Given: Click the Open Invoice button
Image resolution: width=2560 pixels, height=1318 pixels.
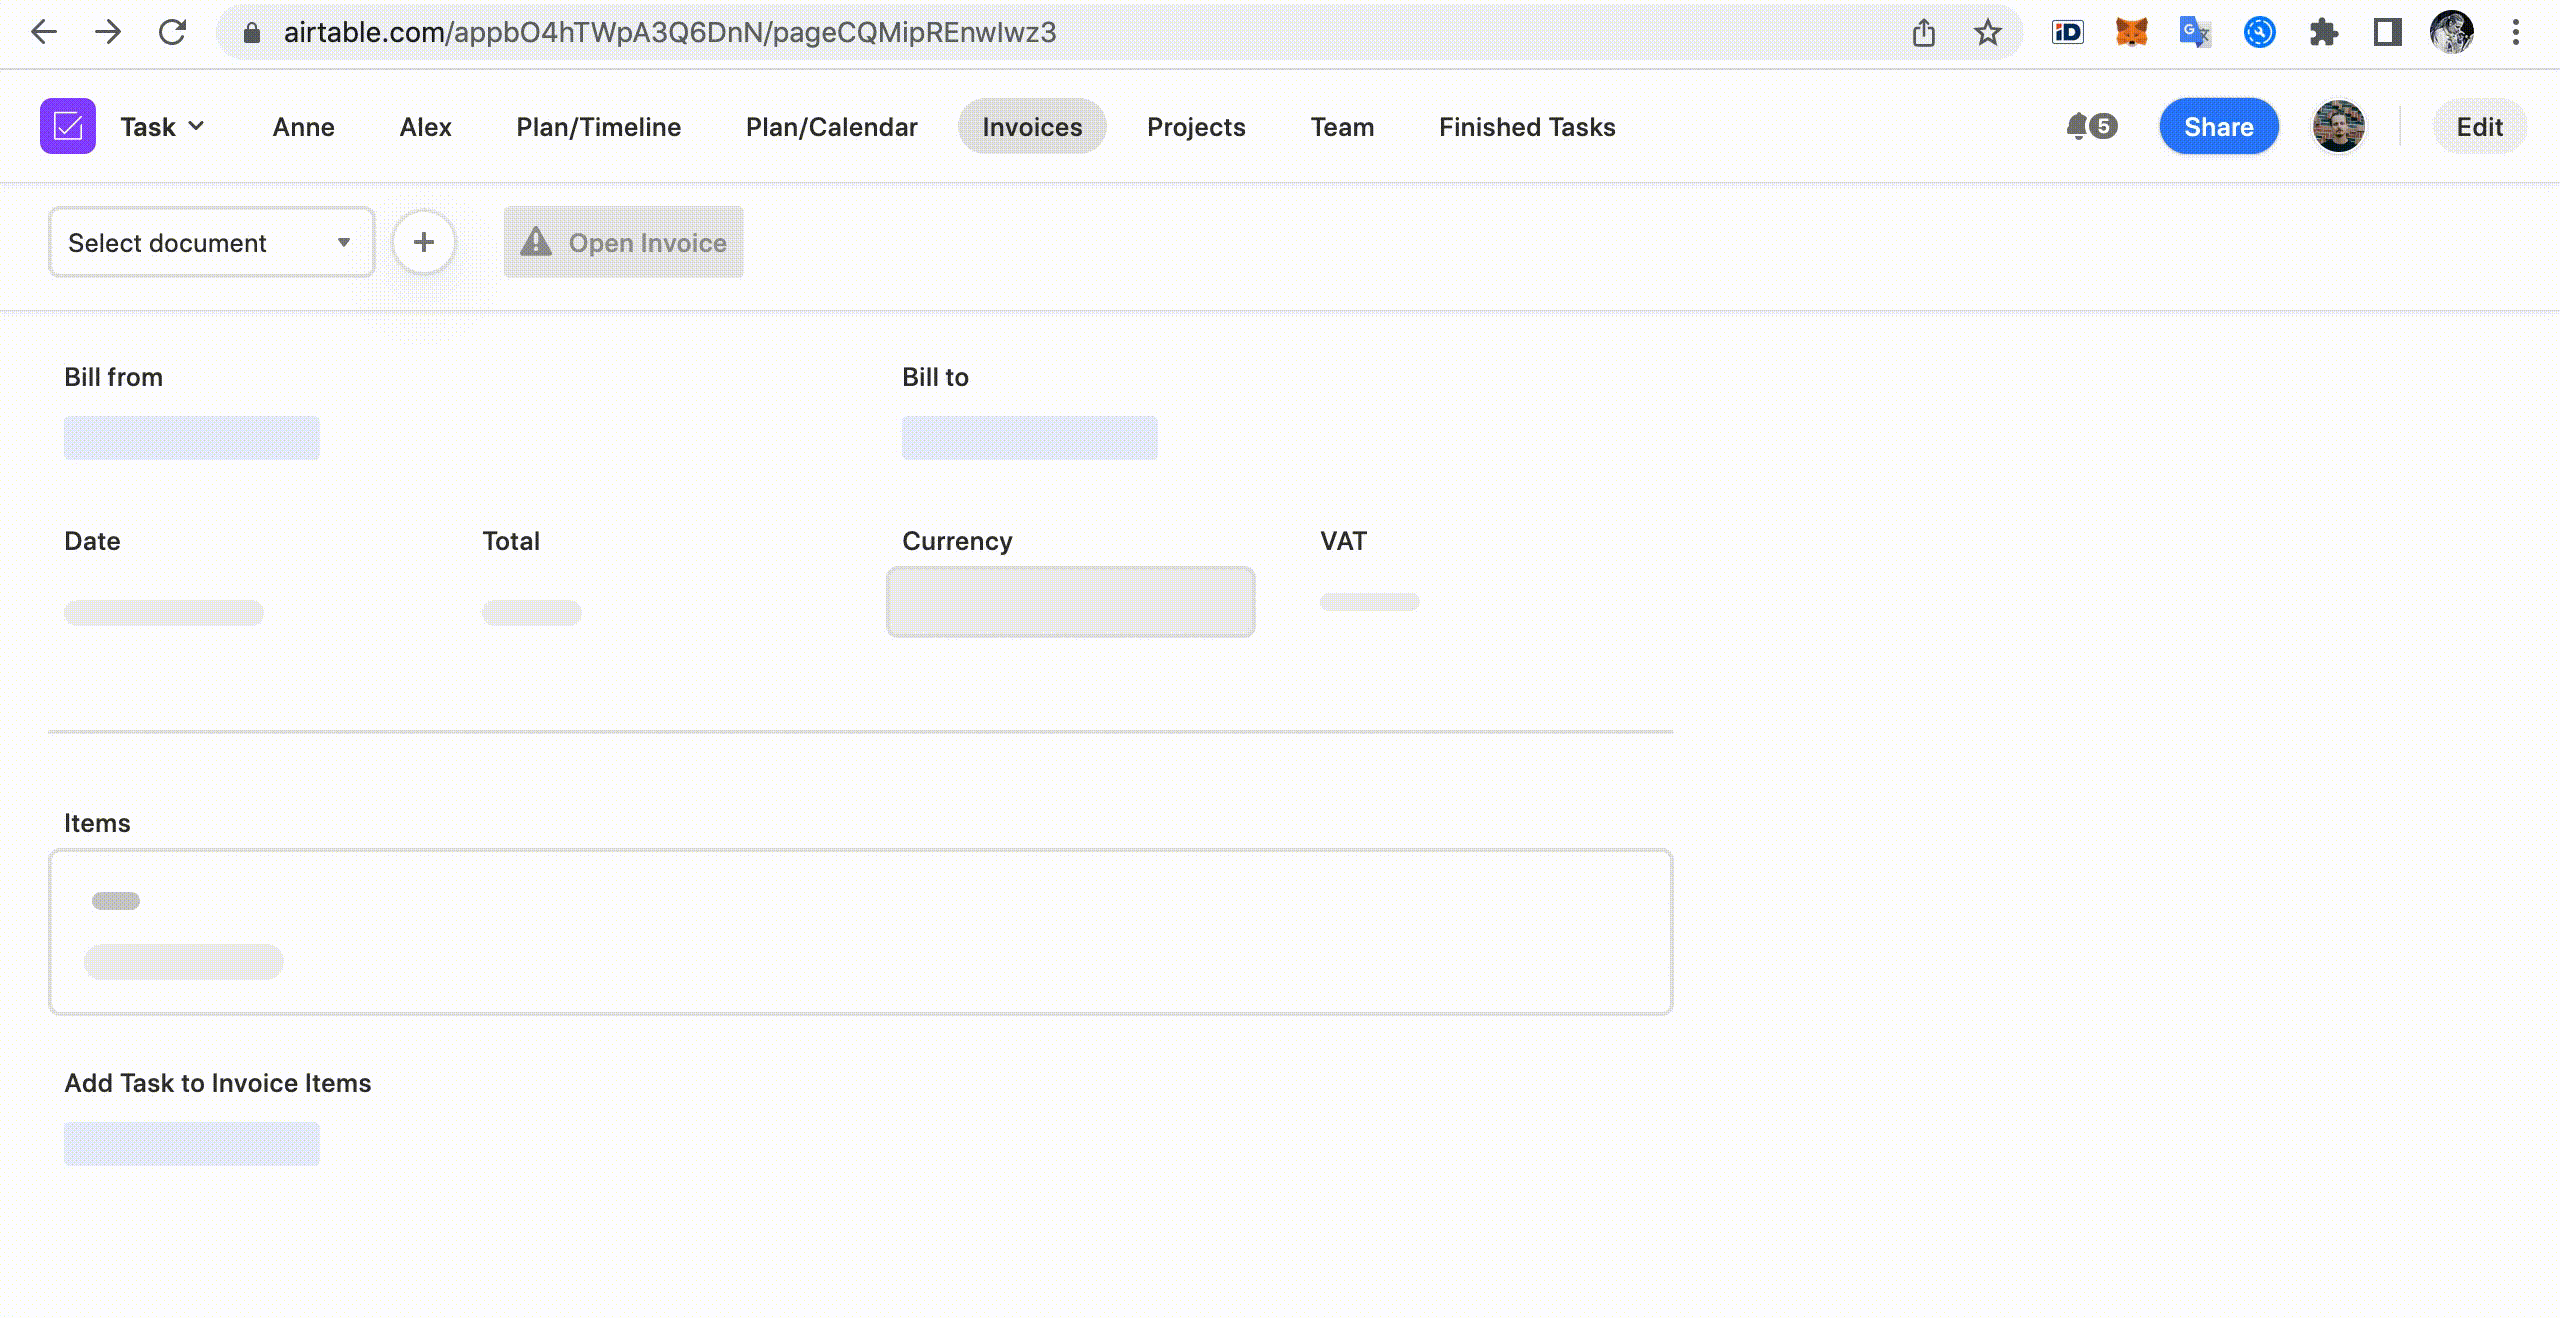Looking at the screenshot, I should (x=623, y=242).
